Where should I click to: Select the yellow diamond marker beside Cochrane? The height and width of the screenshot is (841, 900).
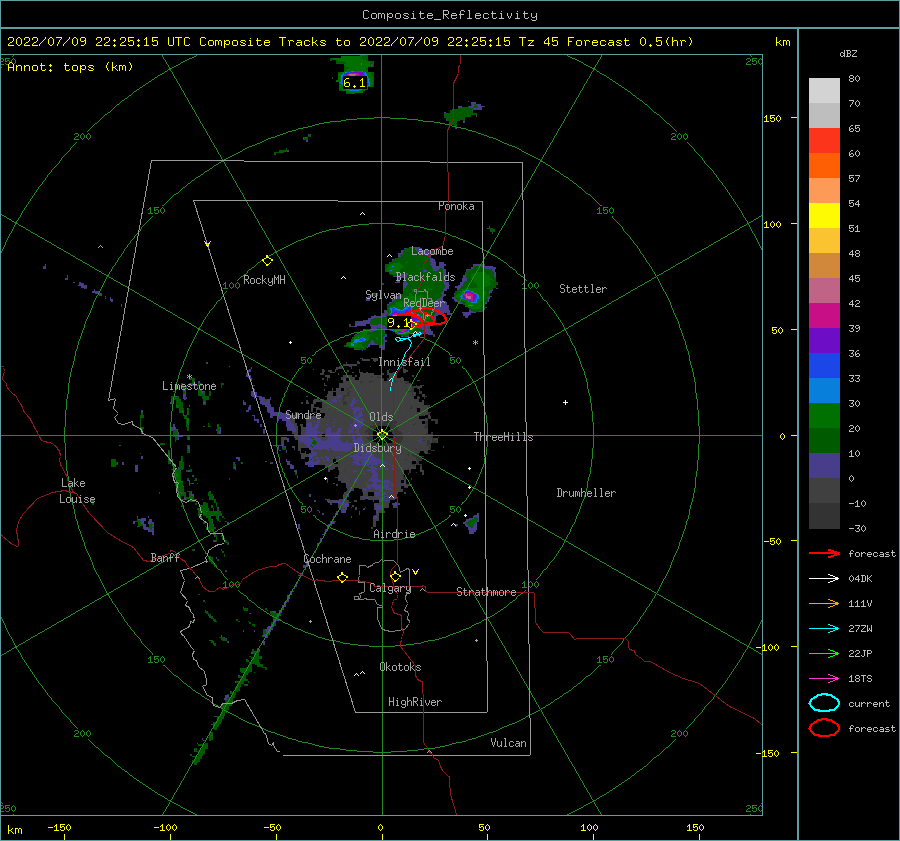pyautogui.click(x=343, y=577)
